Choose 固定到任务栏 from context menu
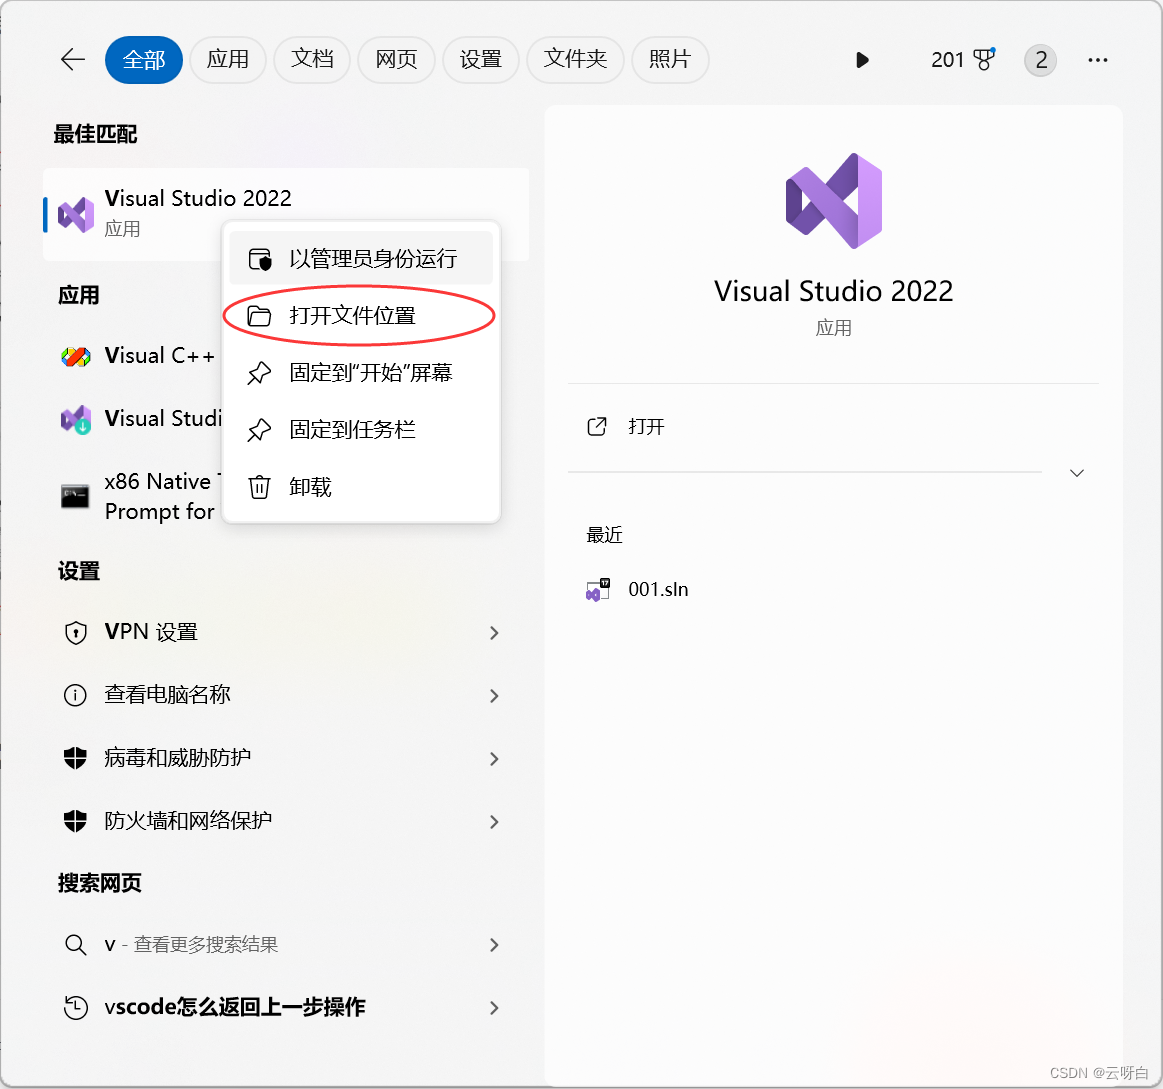The height and width of the screenshot is (1089, 1163). point(360,430)
